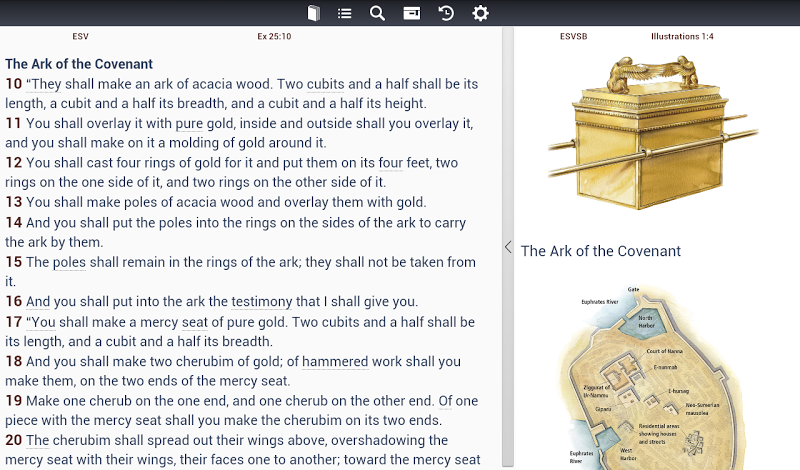This screenshot has height=470, width=800.
Task: Tap verse number 13
Action: click(14, 202)
